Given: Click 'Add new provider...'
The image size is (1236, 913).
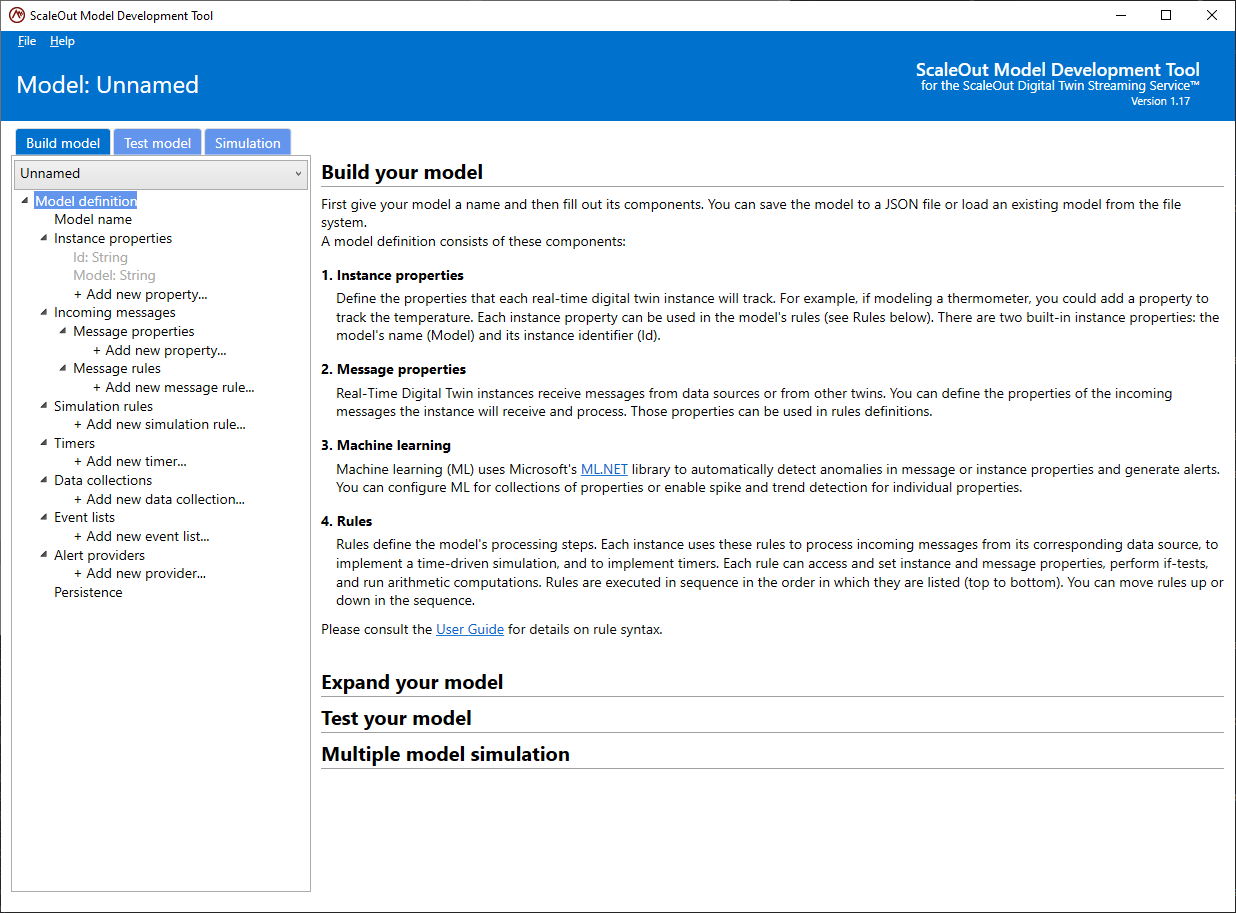Looking at the screenshot, I should click(140, 573).
